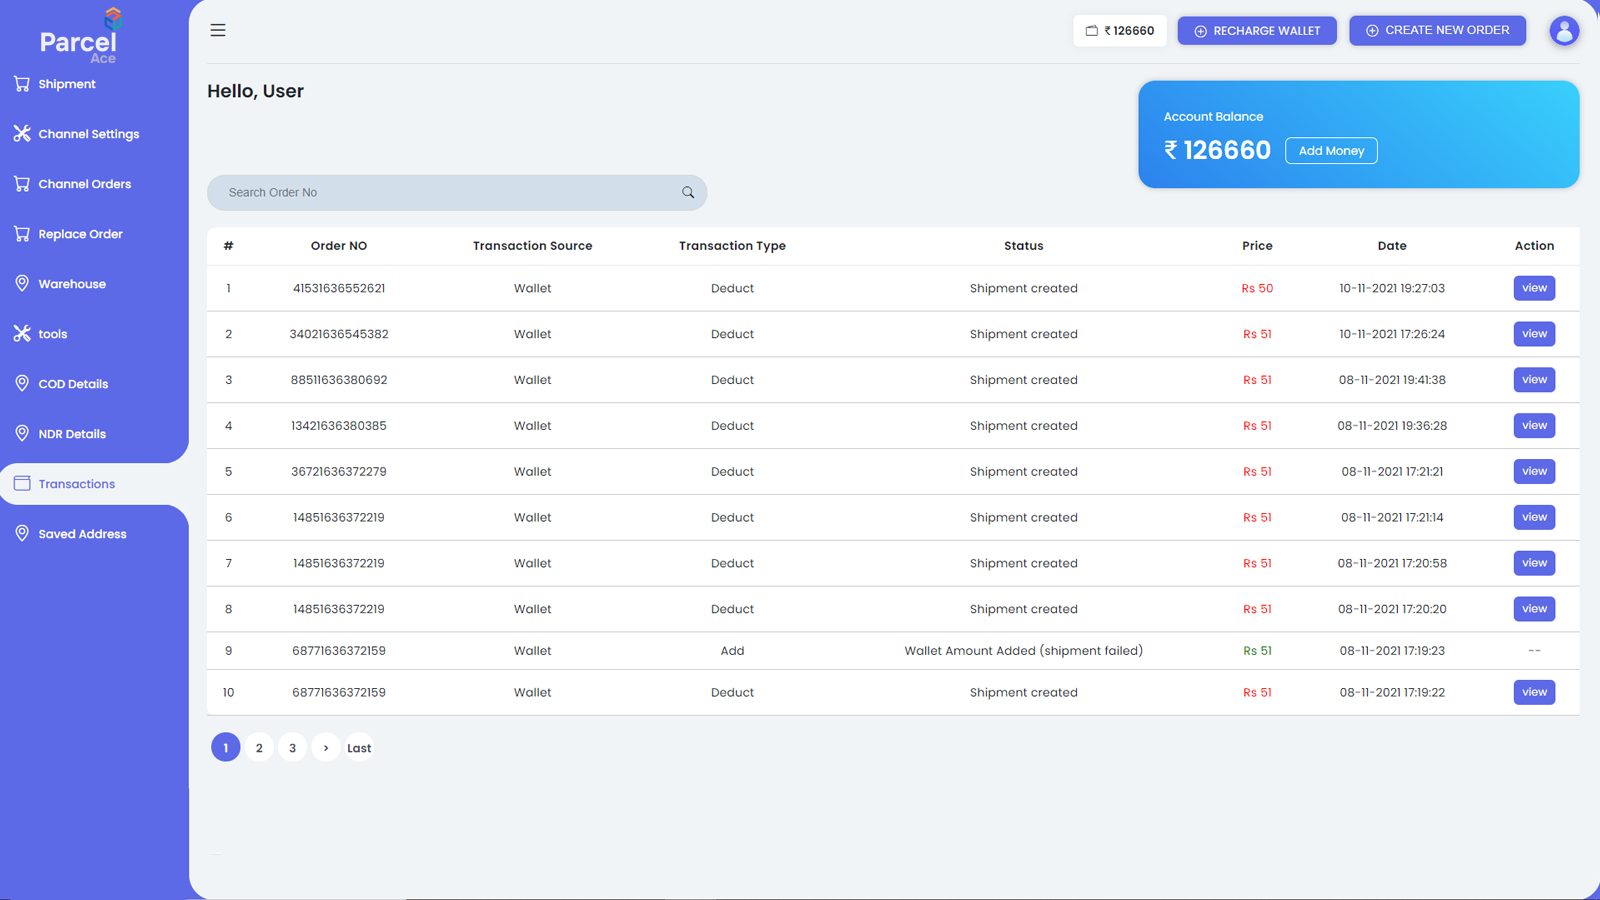Image resolution: width=1600 pixels, height=900 pixels.
Task: View transaction for order 41531636552621
Action: pyautogui.click(x=1534, y=288)
